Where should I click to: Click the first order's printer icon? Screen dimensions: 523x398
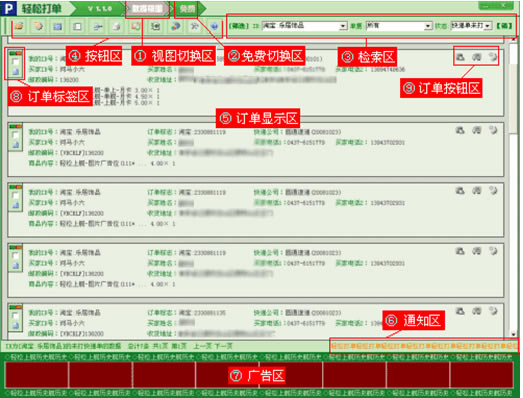pyautogui.click(x=460, y=57)
